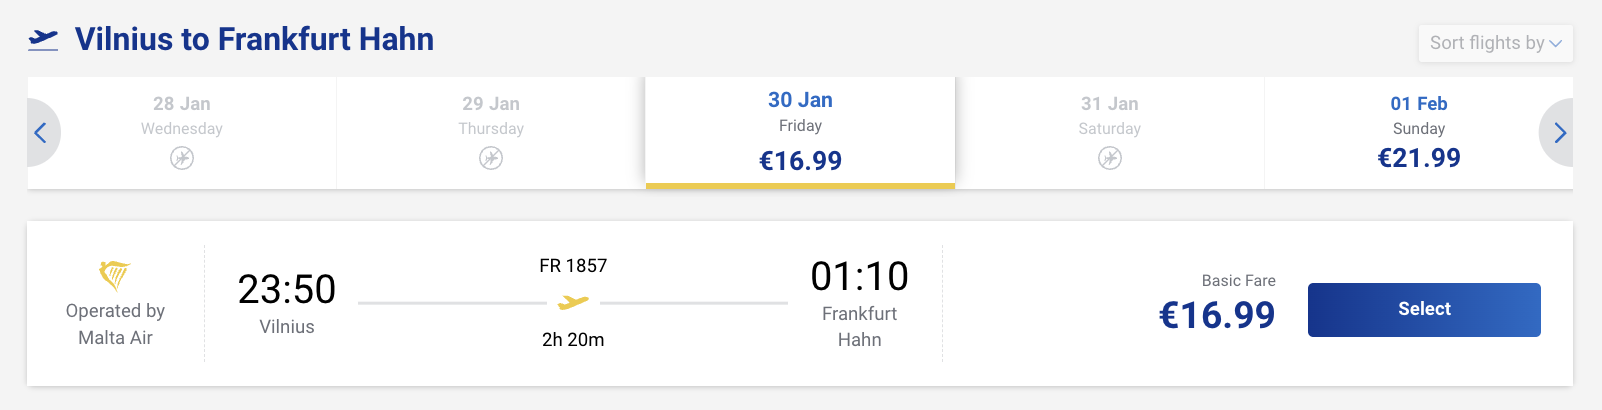Click the 23:50 Vilnius departure time
Viewport: 1602px width, 410px height.
(x=287, y=290)
